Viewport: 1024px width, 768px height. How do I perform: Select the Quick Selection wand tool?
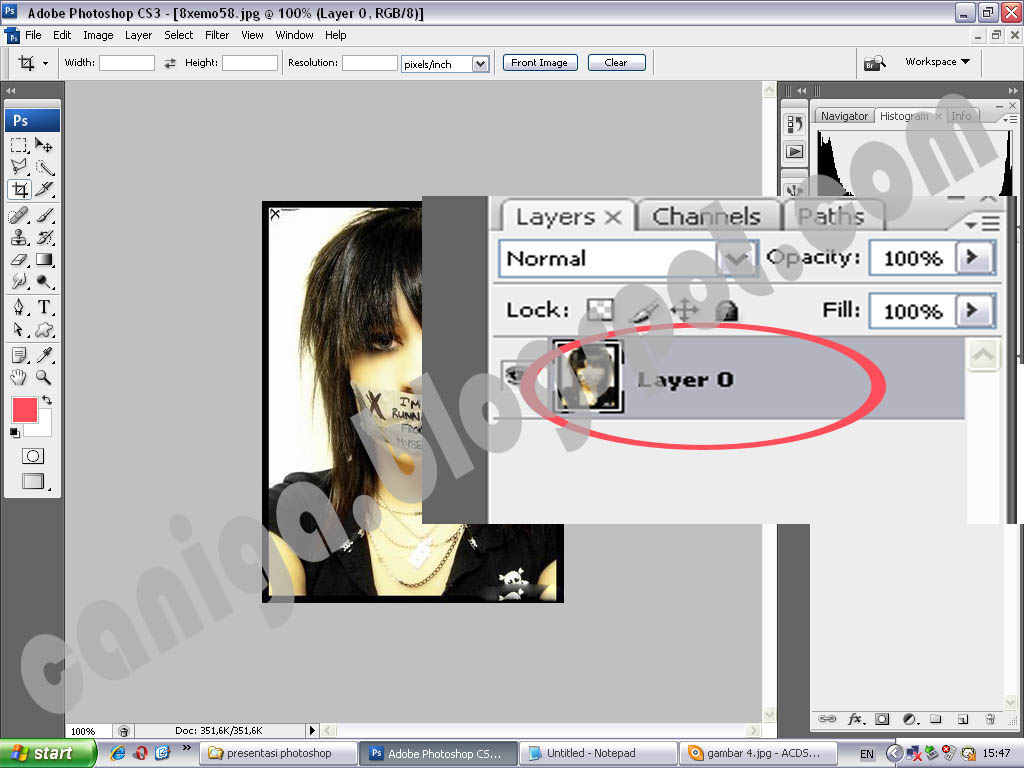(x=44, y=167)
